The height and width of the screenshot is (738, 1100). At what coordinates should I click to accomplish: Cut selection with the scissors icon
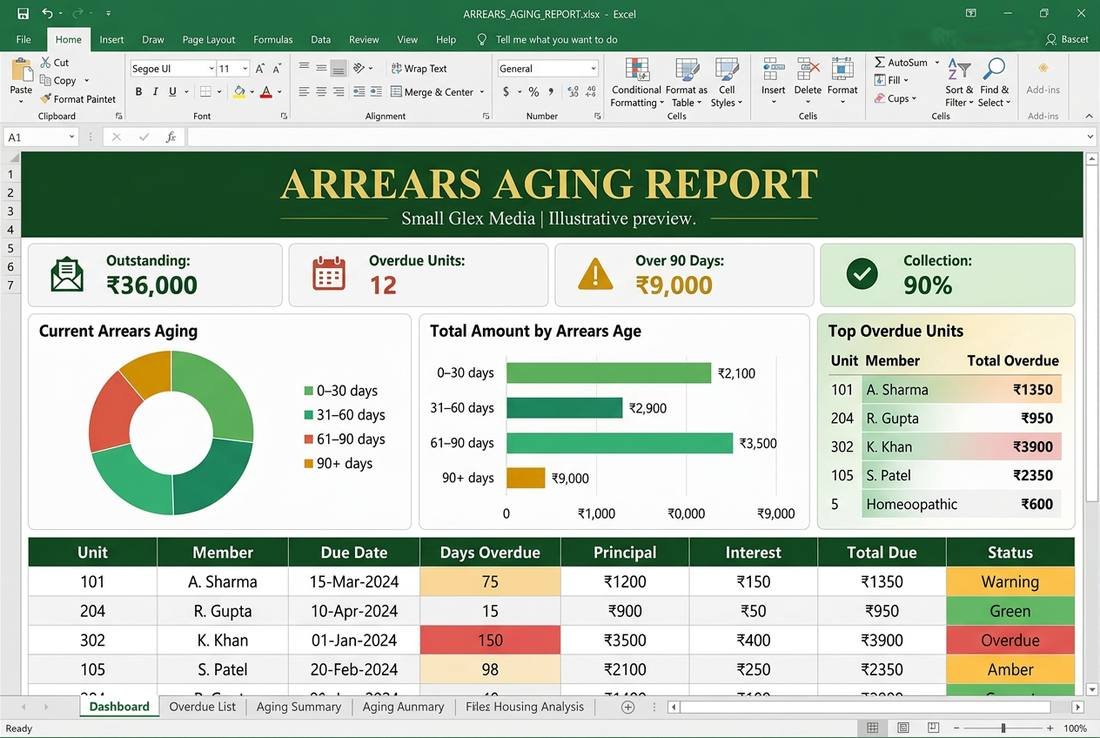click(46, 62)
